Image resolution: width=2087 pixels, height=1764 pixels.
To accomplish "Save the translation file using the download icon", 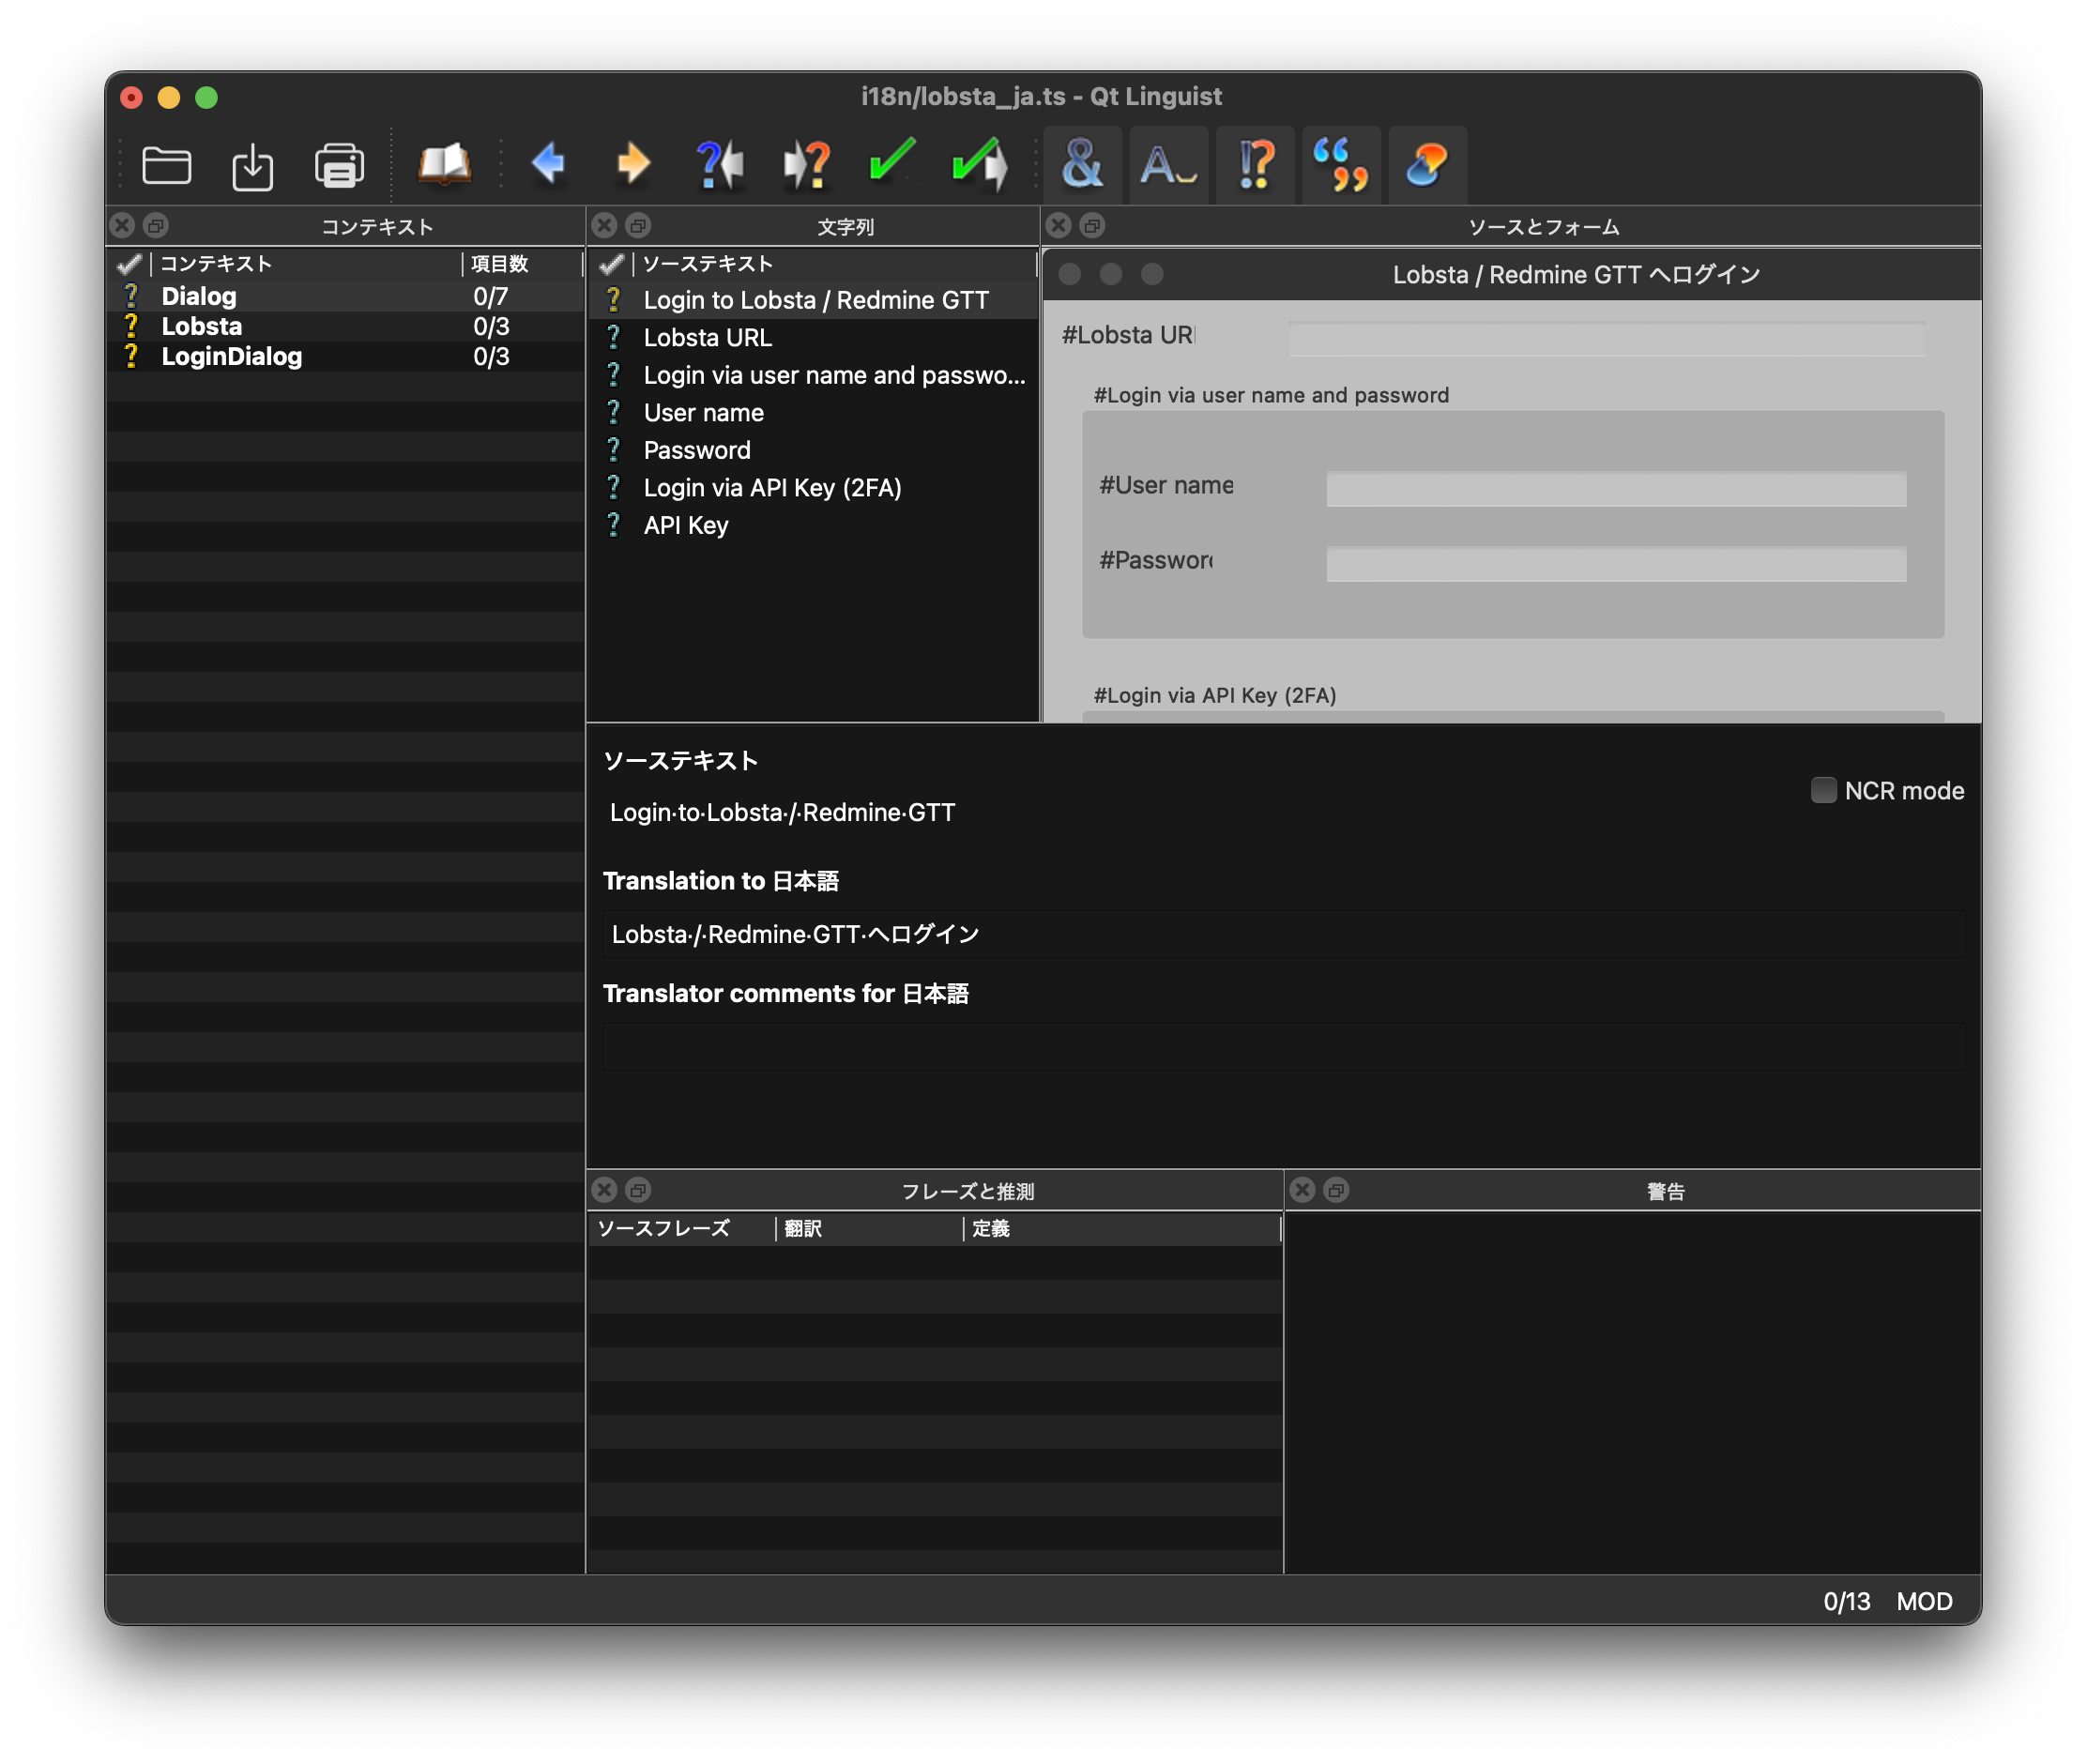I will click(252, 165).
